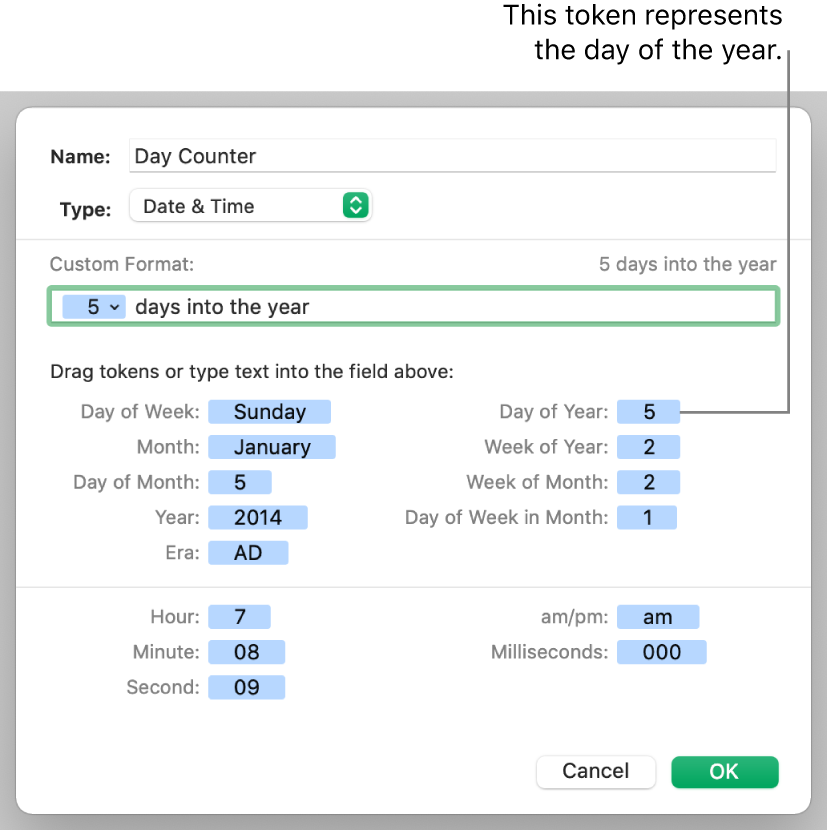Click the January month token
This screenshot has width=828, height=830.
271,446
